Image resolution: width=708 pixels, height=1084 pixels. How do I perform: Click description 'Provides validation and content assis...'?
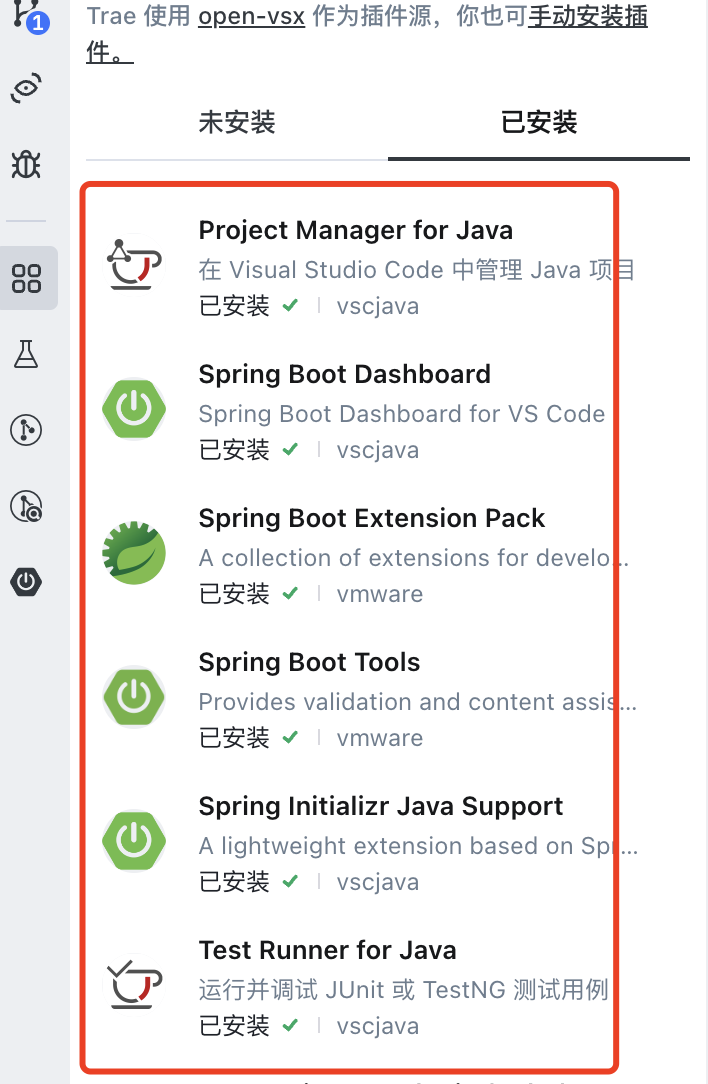point(418,702)
